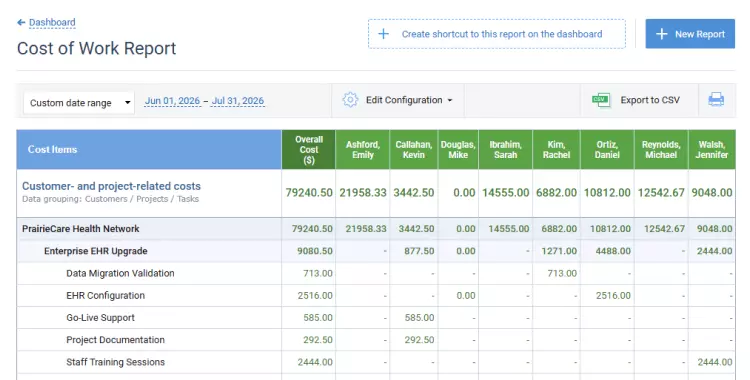This screenshot has width=750, height=380.
Task: Select the Enterprise EHR Upgrade project row
Action: pos(376,251)
